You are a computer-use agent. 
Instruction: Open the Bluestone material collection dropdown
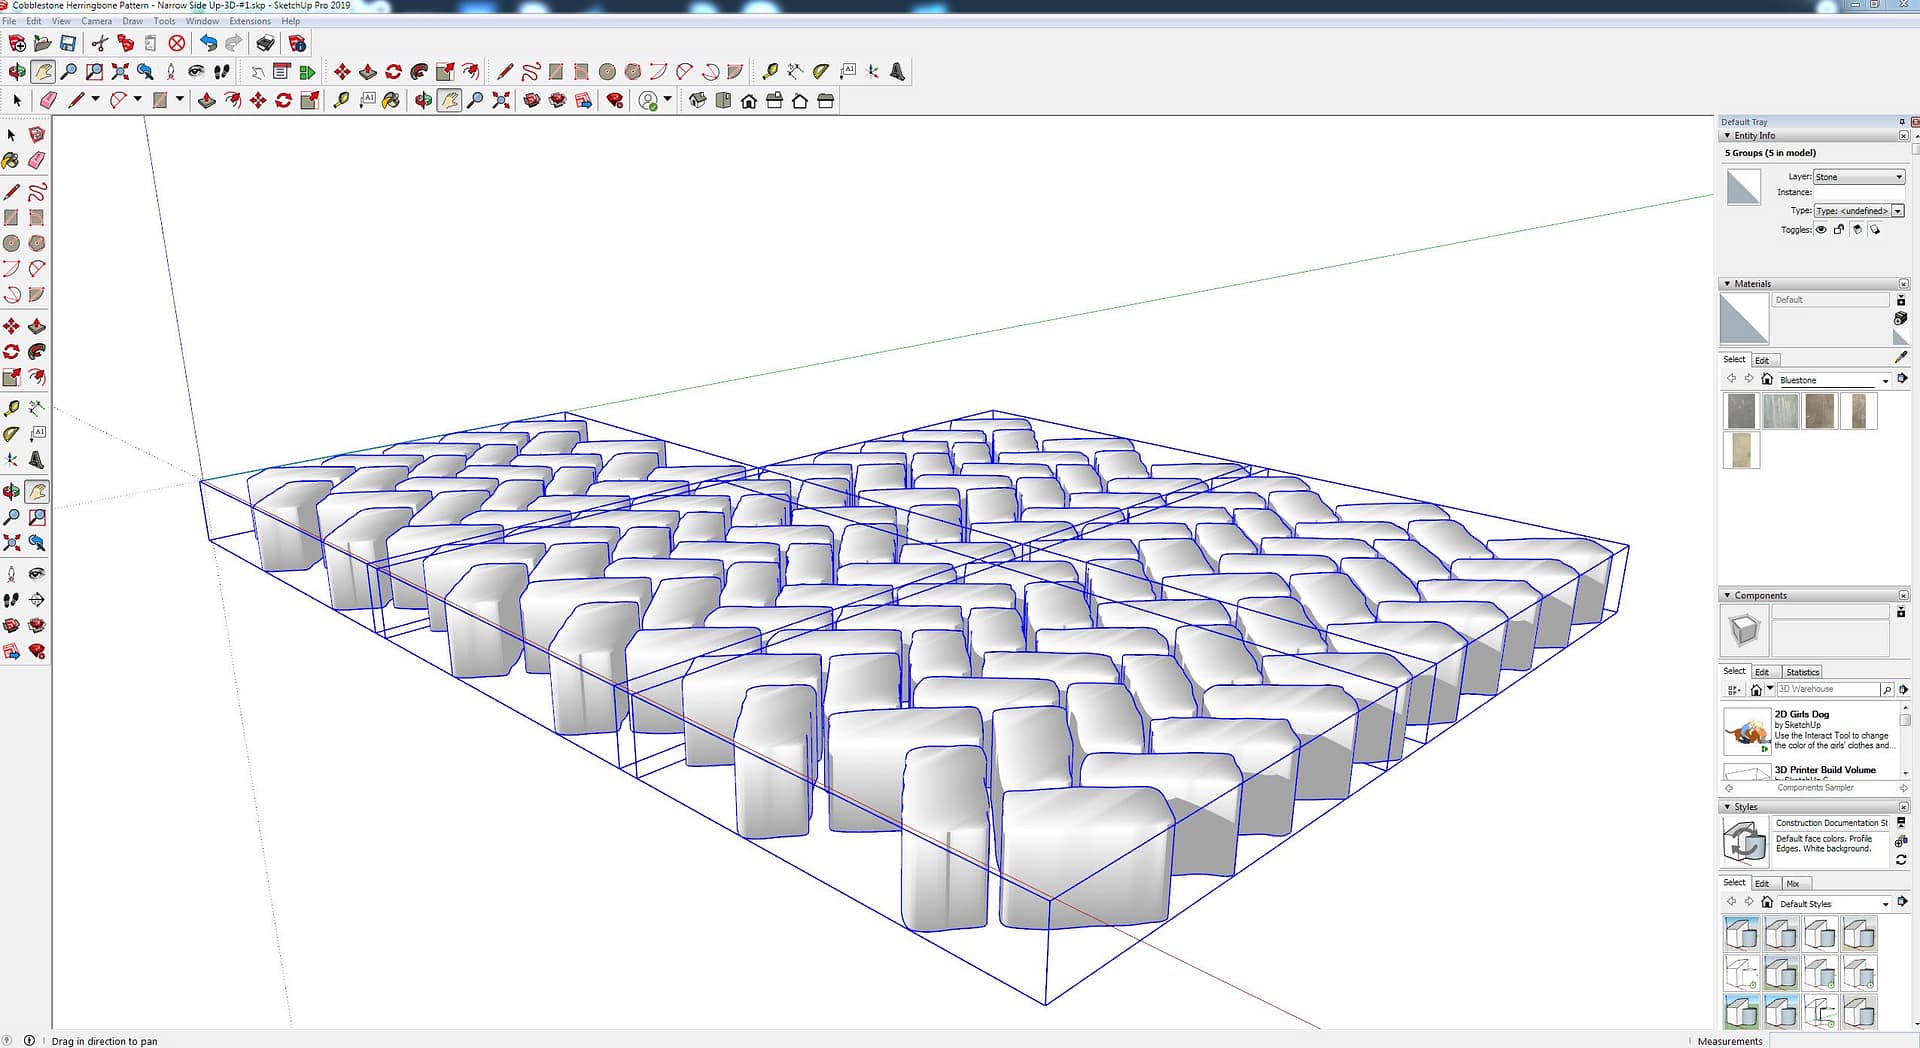1885,381
